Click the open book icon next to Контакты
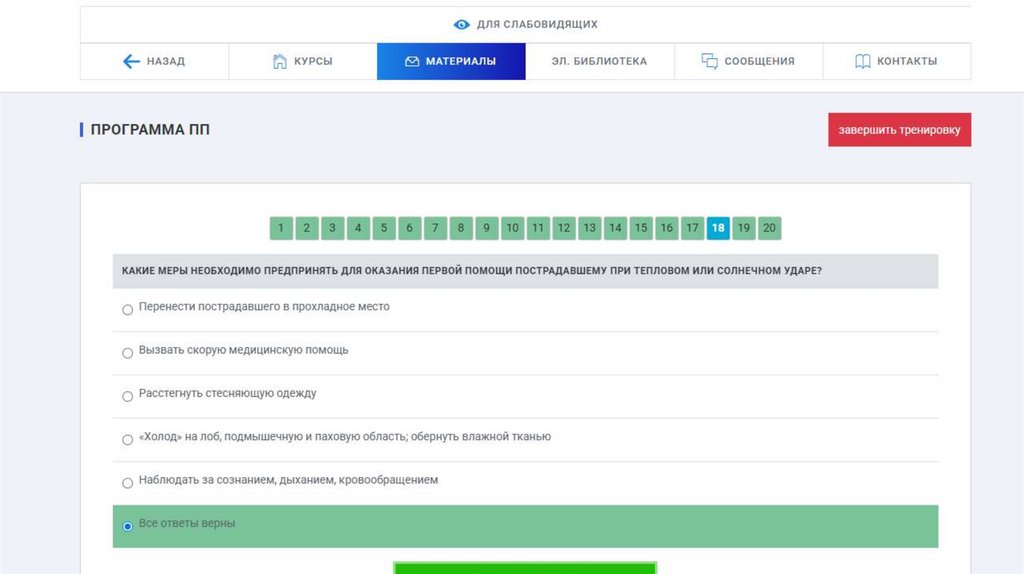1024x574 pixels. 863,61
